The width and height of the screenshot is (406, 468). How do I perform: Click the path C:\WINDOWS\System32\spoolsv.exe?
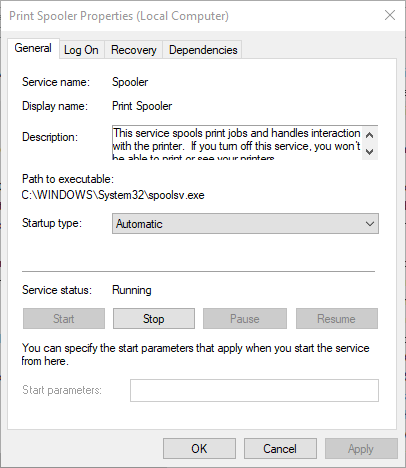tap(113, 195)
